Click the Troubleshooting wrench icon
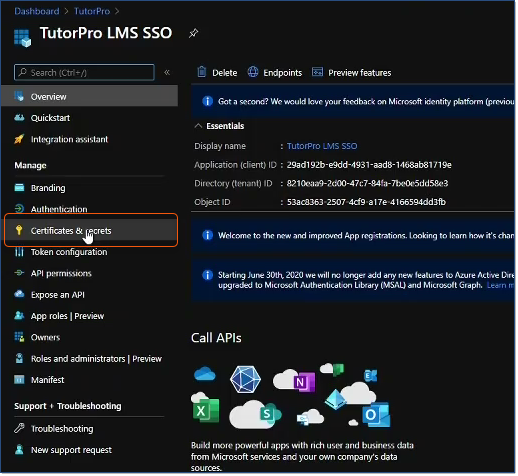518x476 pixels. click(19, 428)
